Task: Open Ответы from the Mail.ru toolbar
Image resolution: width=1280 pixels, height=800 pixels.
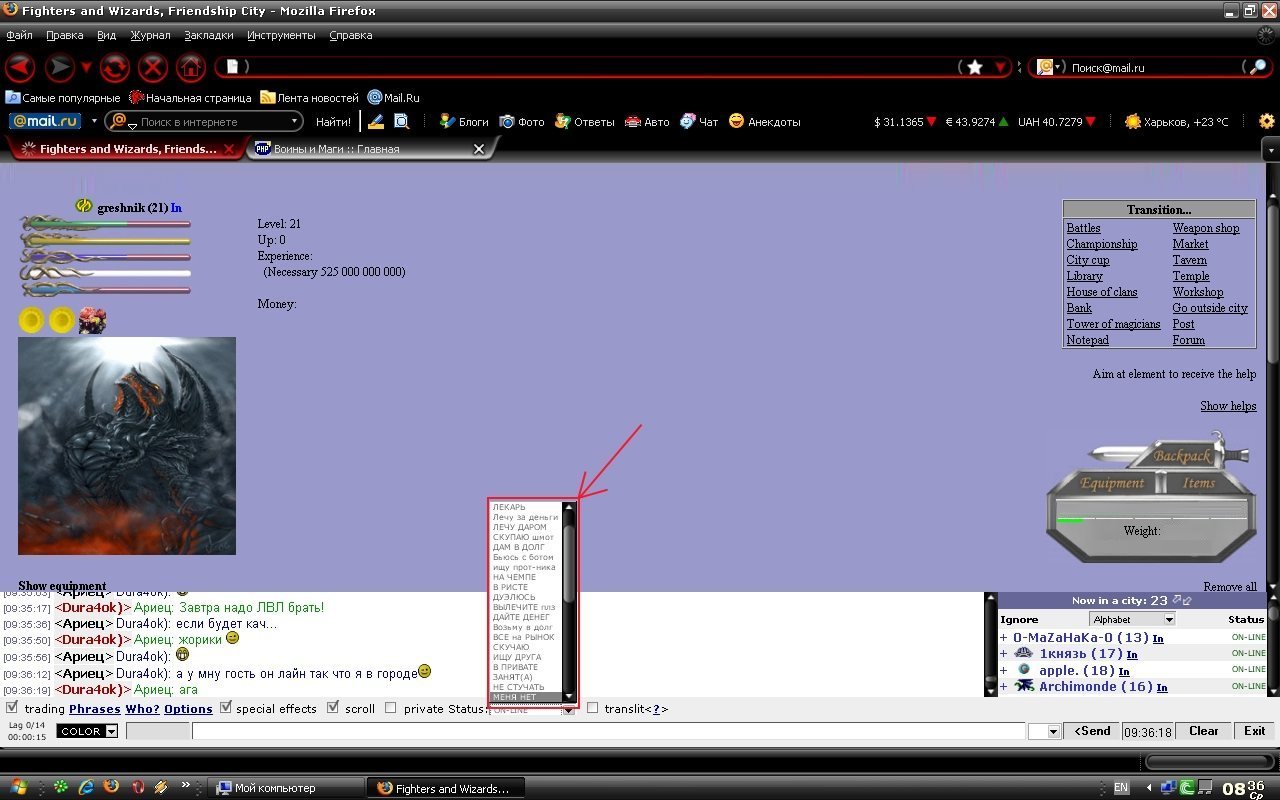Action: click(x=585, y=122)
